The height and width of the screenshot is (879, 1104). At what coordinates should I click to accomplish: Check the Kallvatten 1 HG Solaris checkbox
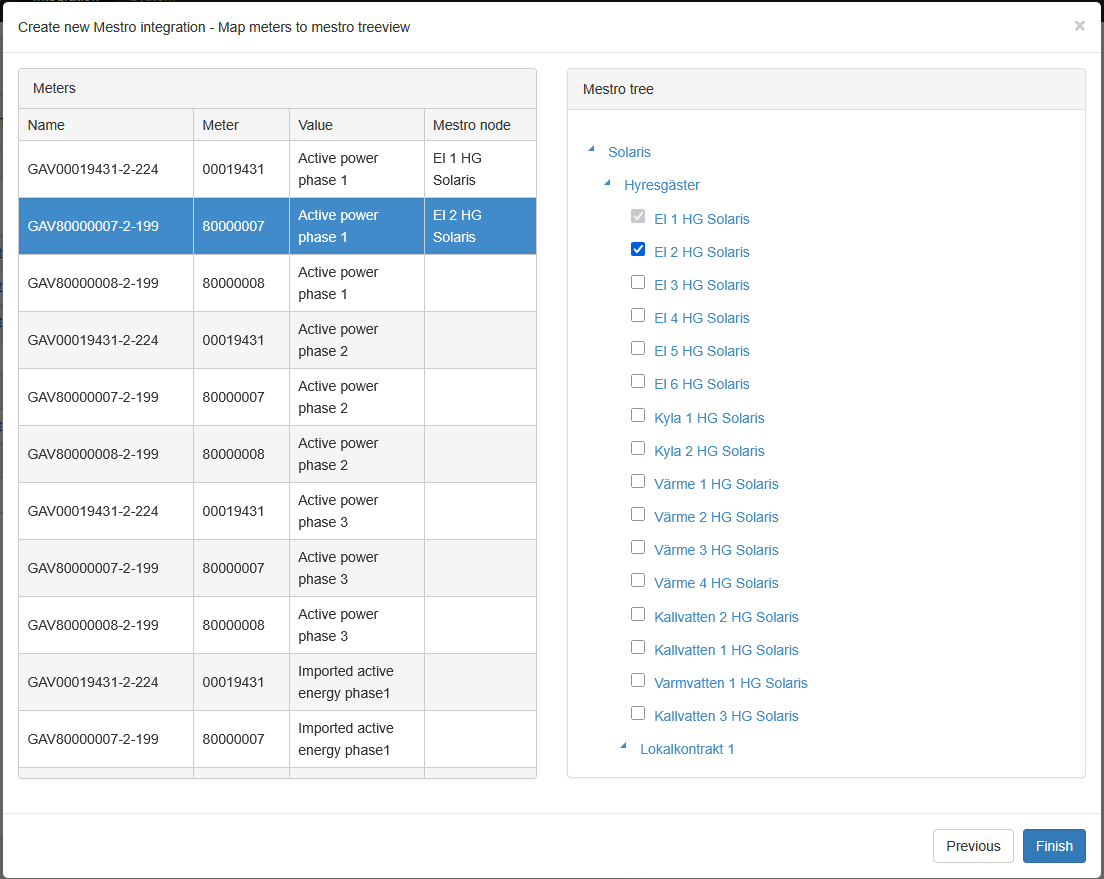click(x=638, y=648)
